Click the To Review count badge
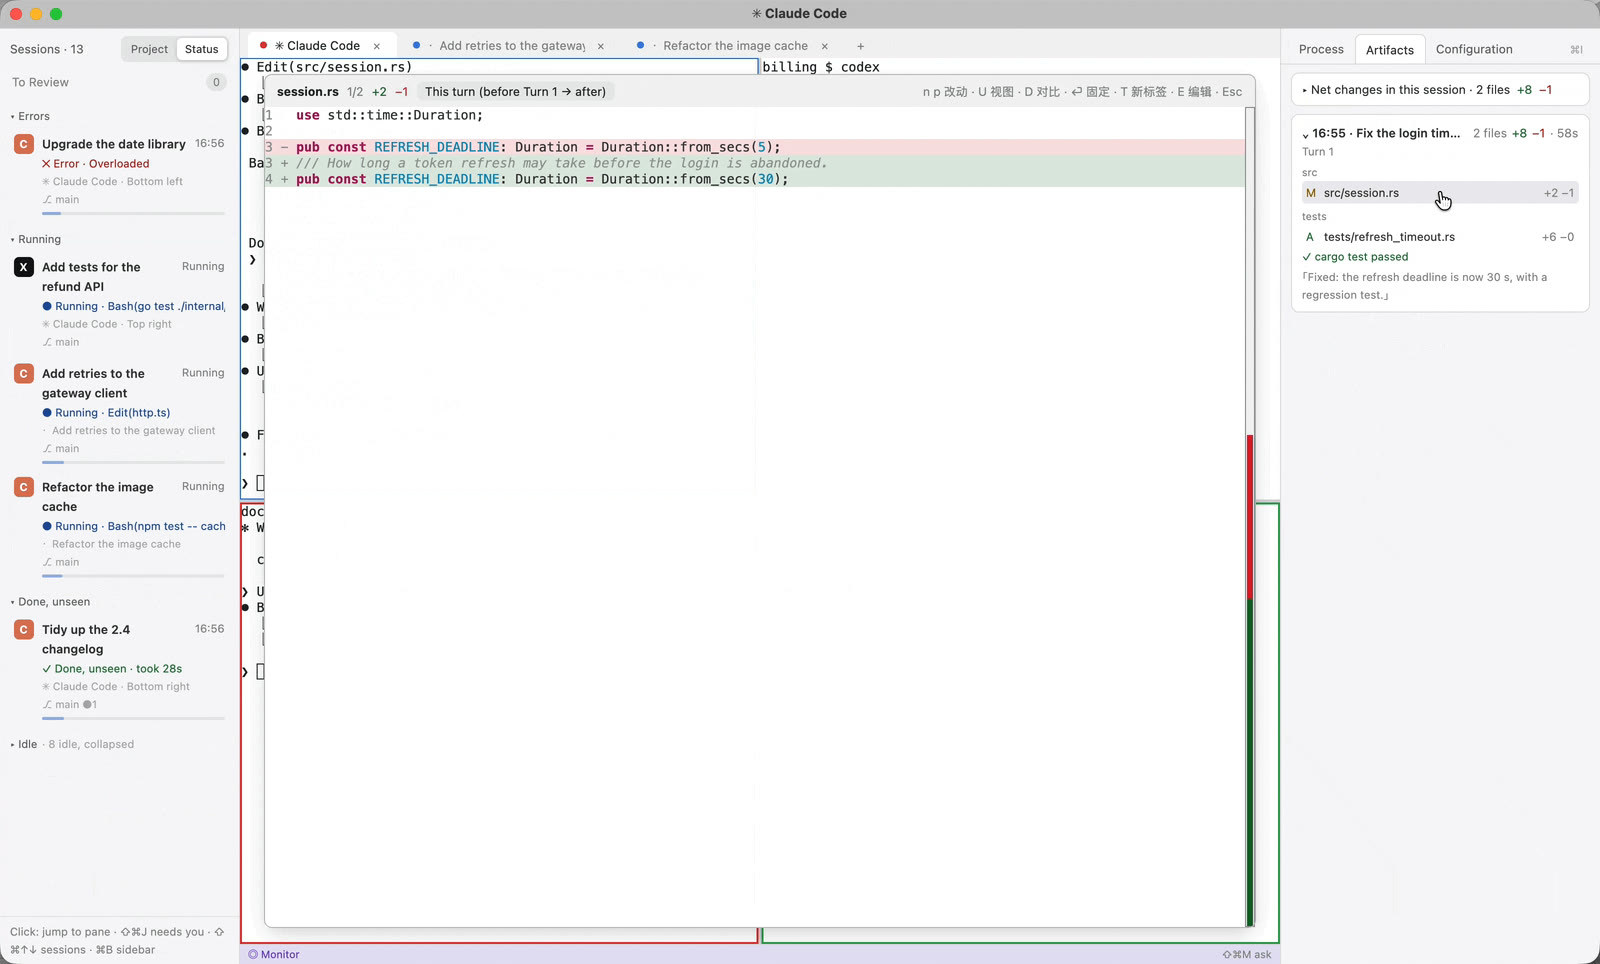Image resolution: width=1600 pixels, height=964 pixels. coord(216,82)
